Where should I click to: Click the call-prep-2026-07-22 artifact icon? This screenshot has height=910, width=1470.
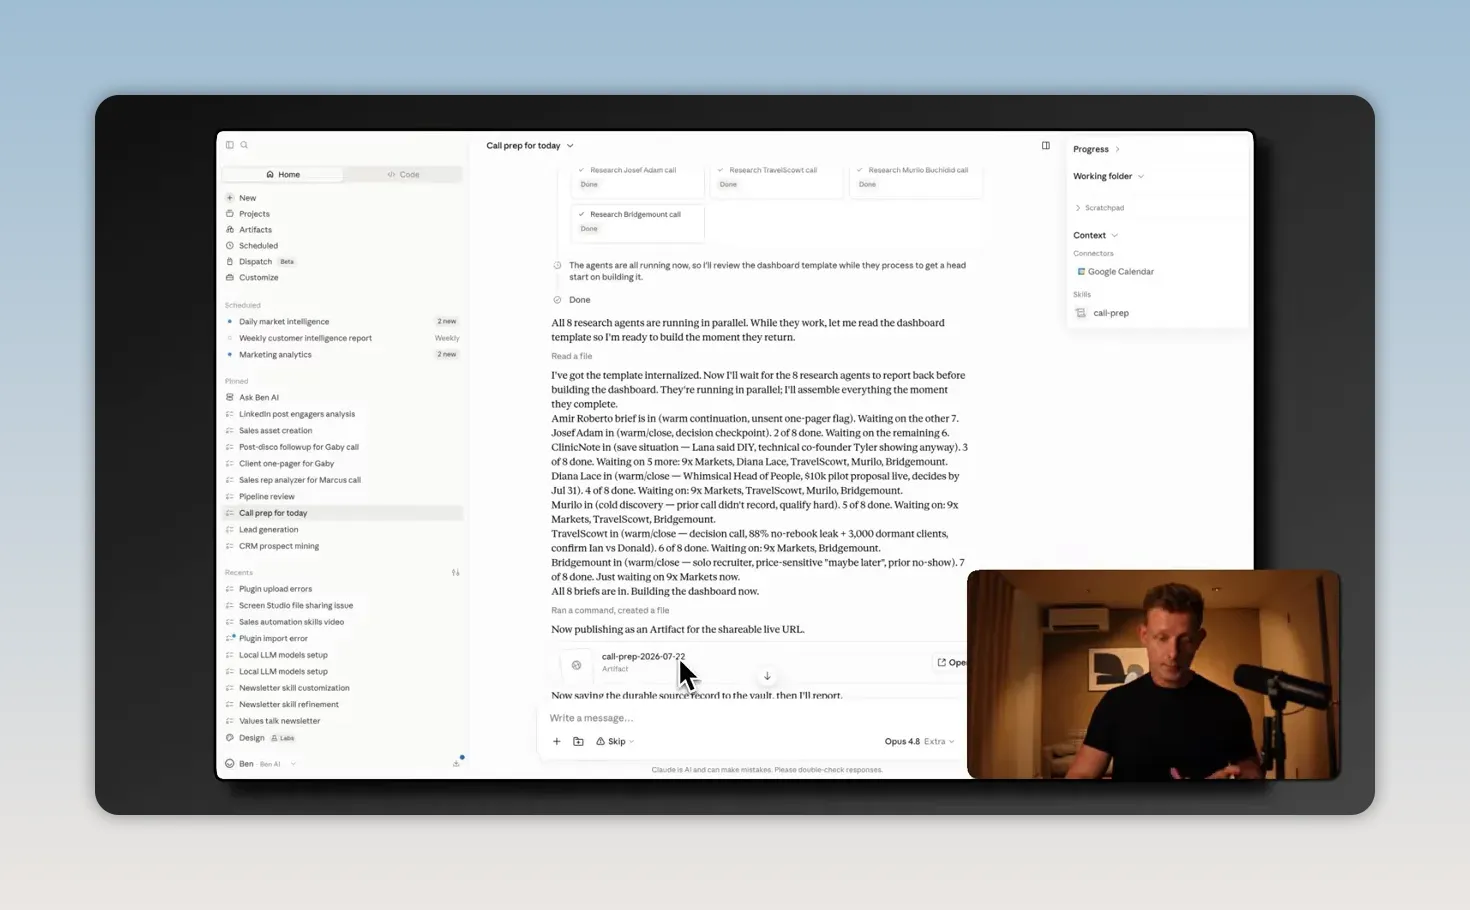coord(576,665)
